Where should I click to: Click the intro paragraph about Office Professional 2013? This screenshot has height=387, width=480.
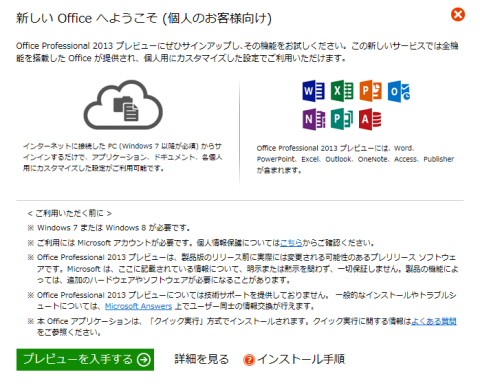pyautogui.click(x=237, y=52)
